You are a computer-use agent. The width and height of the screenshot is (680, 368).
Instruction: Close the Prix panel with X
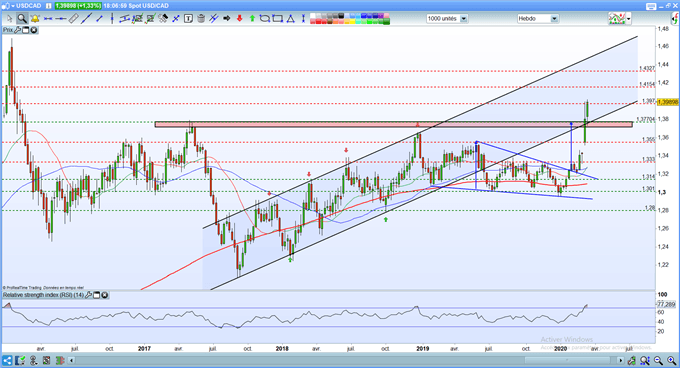[x=33, y=30]
